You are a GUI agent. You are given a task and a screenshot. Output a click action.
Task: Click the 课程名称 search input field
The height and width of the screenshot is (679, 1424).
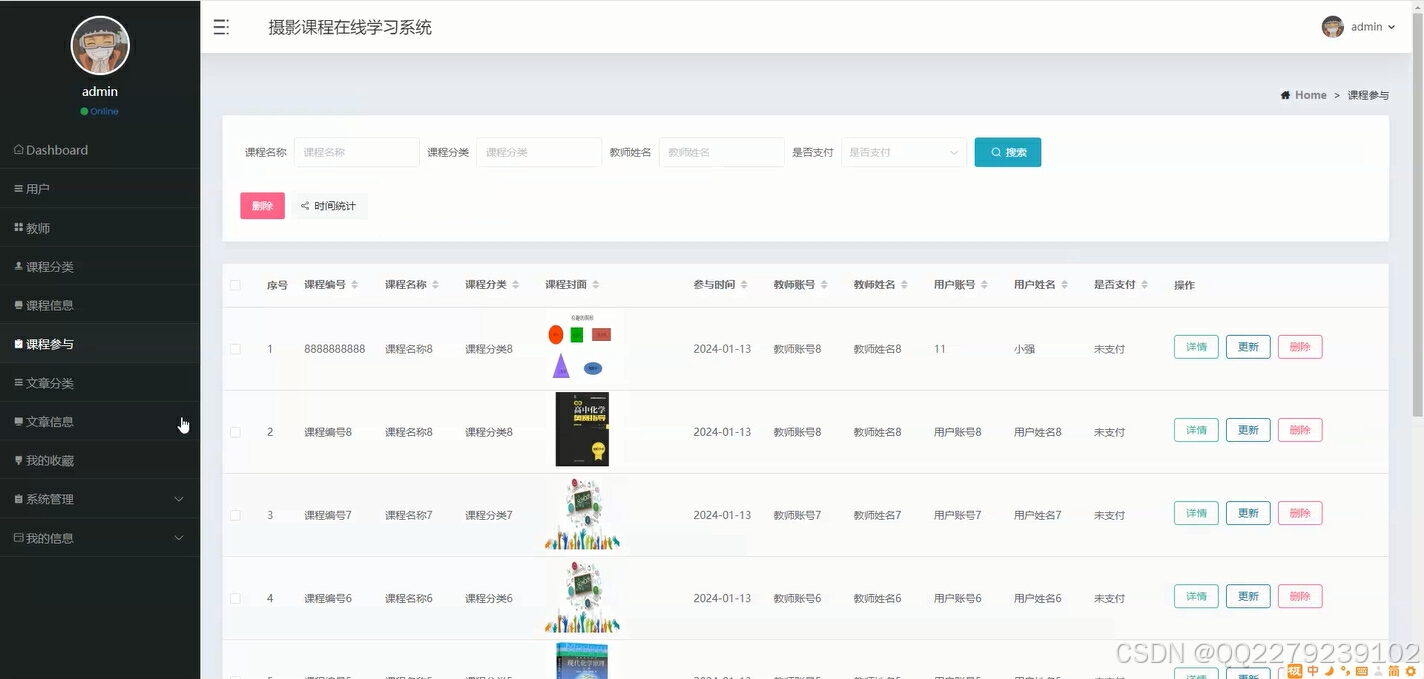356,151
